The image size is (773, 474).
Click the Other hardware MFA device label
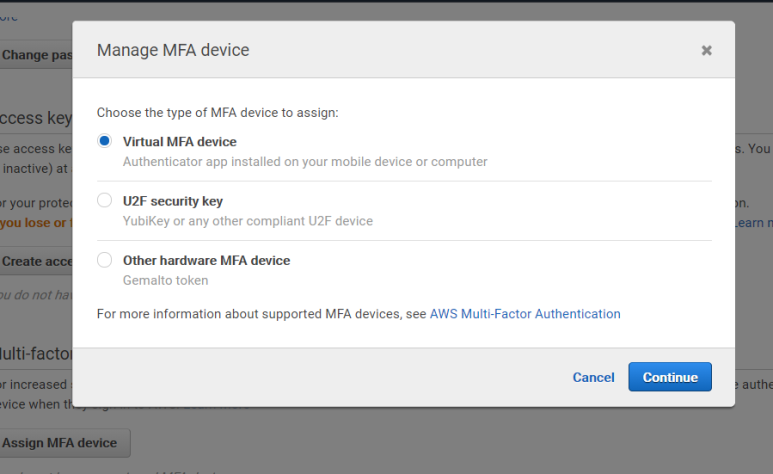206,260
